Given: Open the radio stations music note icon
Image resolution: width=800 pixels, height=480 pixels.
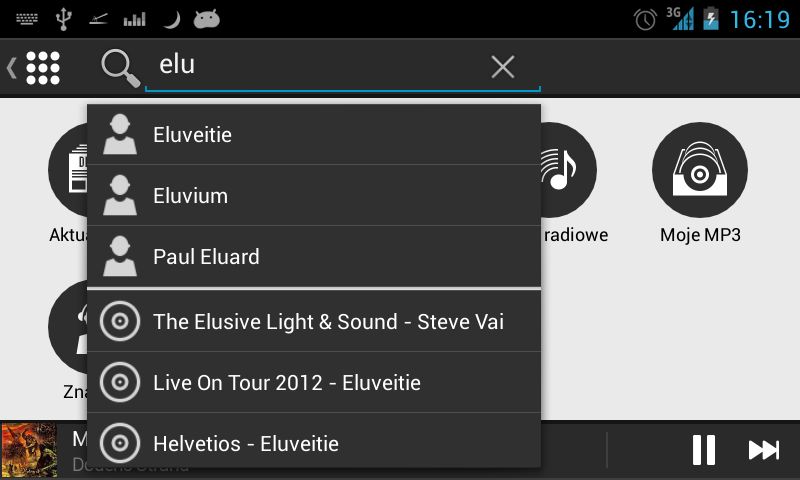Looking at the screenshot, I should (x=568, y=170).
